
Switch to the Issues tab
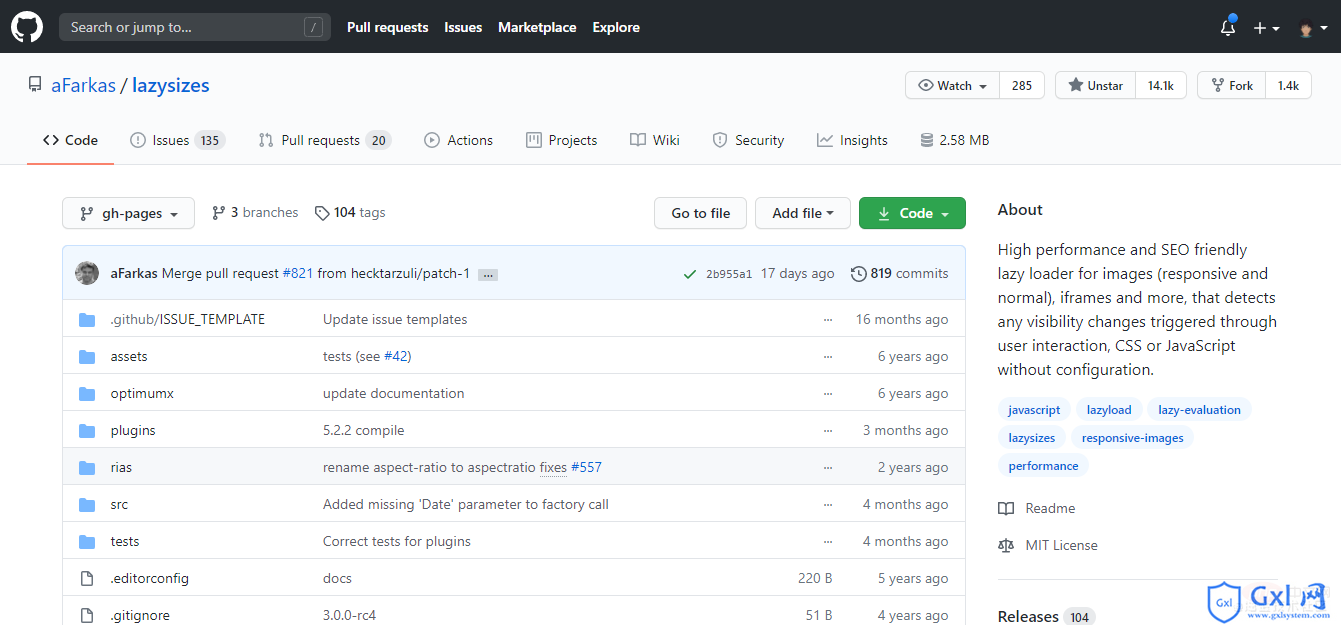177,140
